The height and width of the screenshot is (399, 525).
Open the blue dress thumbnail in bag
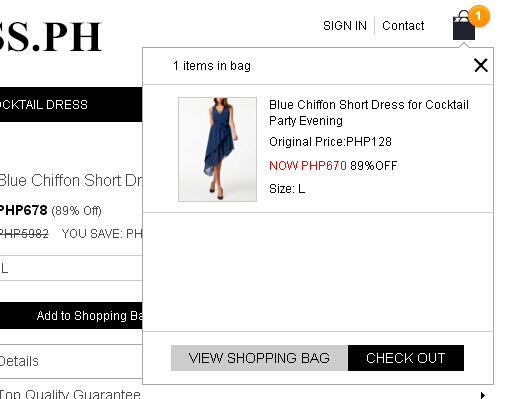218,149
